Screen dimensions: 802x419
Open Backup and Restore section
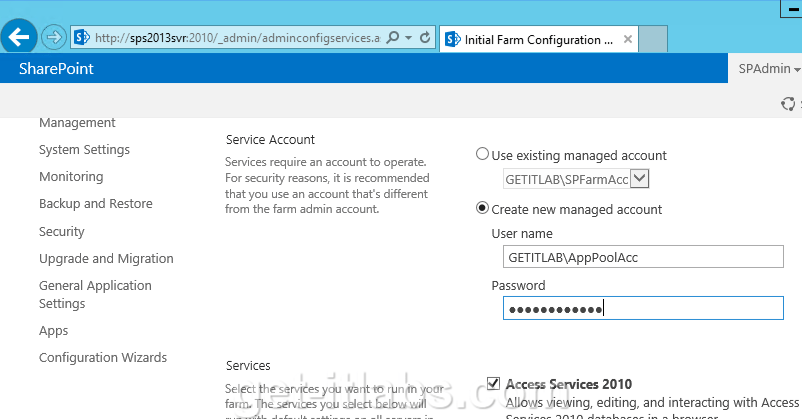coord(96,204)
